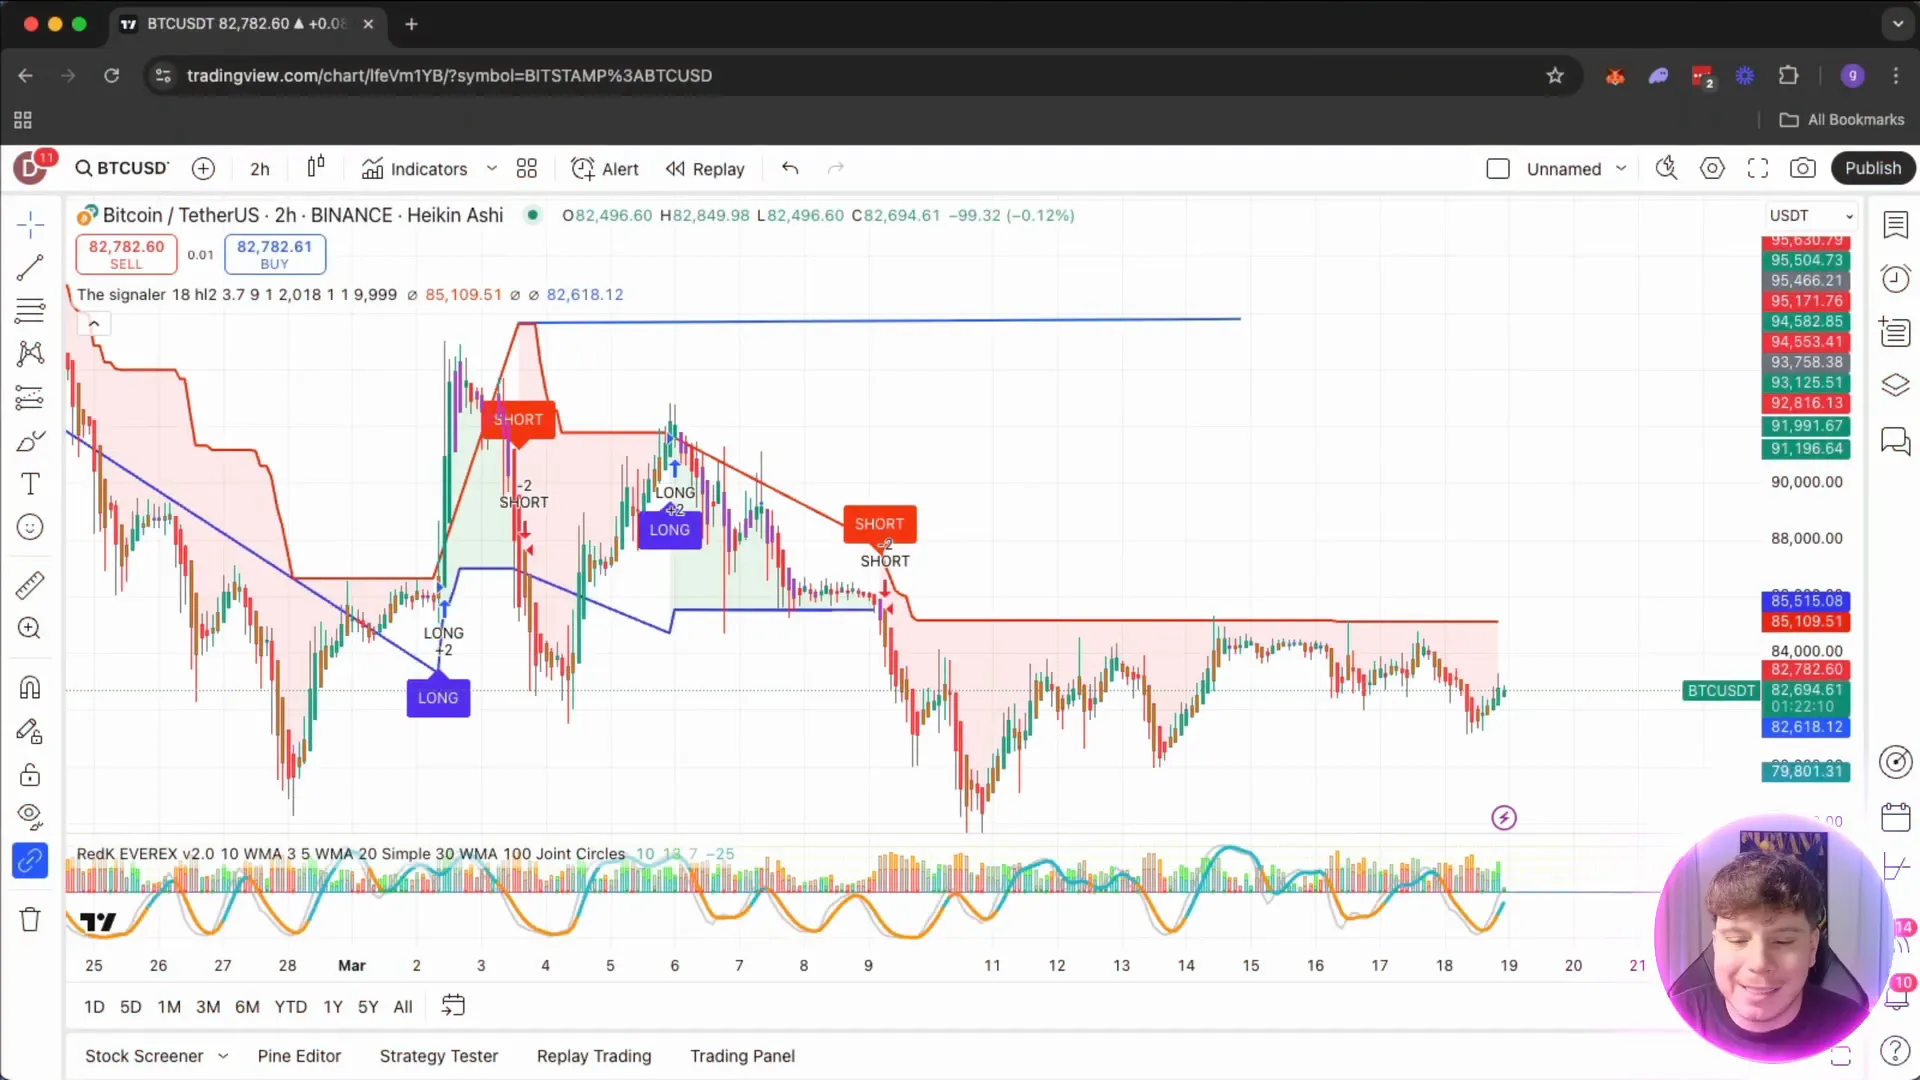The width and height of the screenshot is (1920, 1080).
Task: Open the patterns drawing tool
Action: pyautogui.click(x=30, y=353)
